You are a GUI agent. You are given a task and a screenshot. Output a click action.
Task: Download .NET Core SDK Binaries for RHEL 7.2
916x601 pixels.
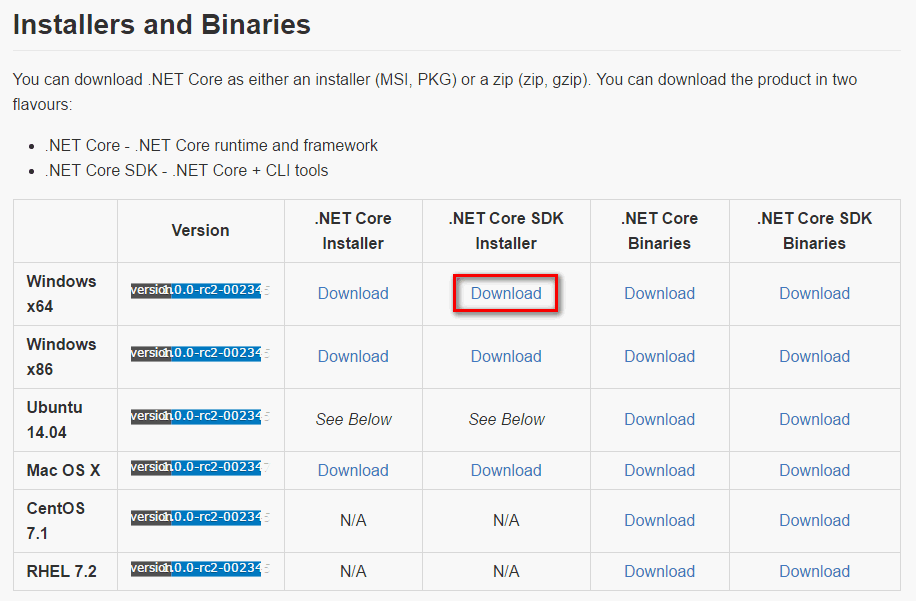(x=814, y=571)
